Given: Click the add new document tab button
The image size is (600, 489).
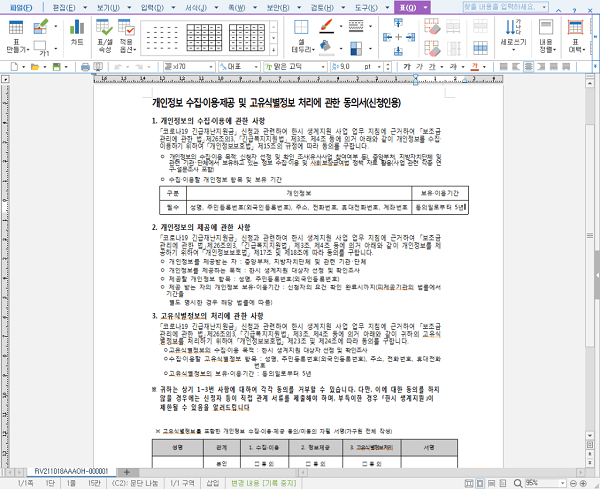Looking at the screenshot, I should point(127,472).
